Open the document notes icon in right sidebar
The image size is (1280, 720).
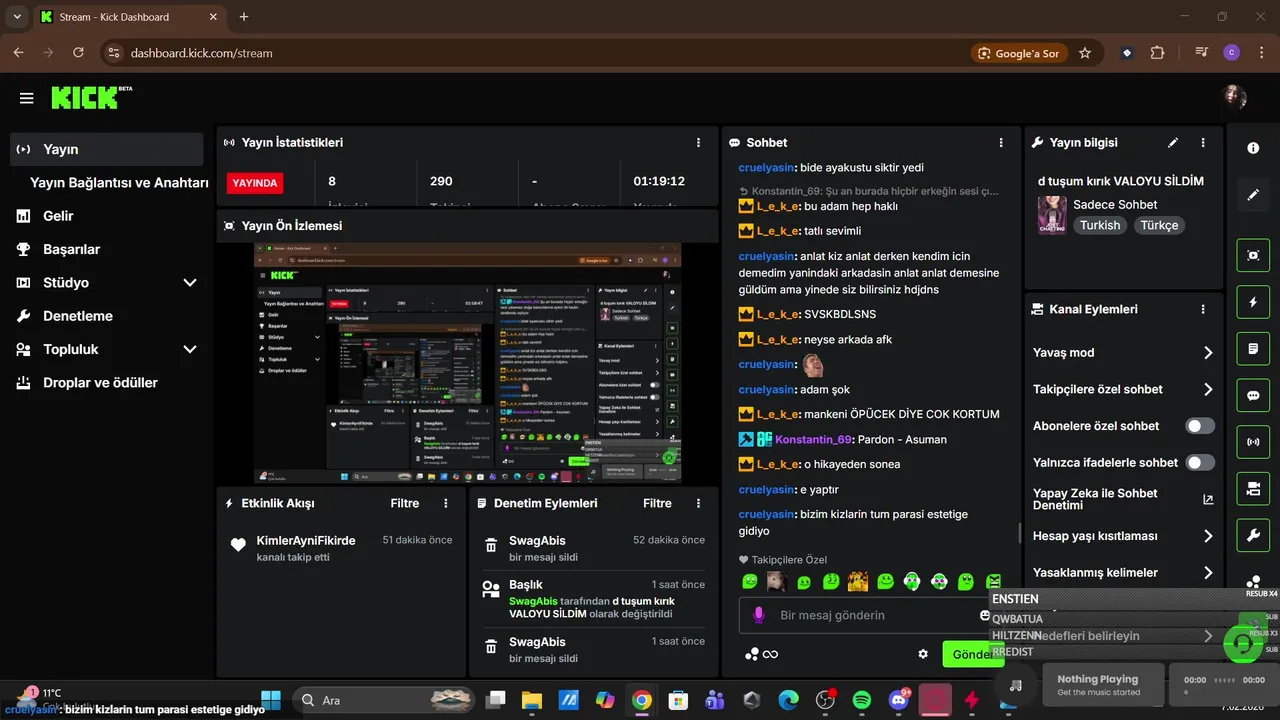coord(1253,349)
